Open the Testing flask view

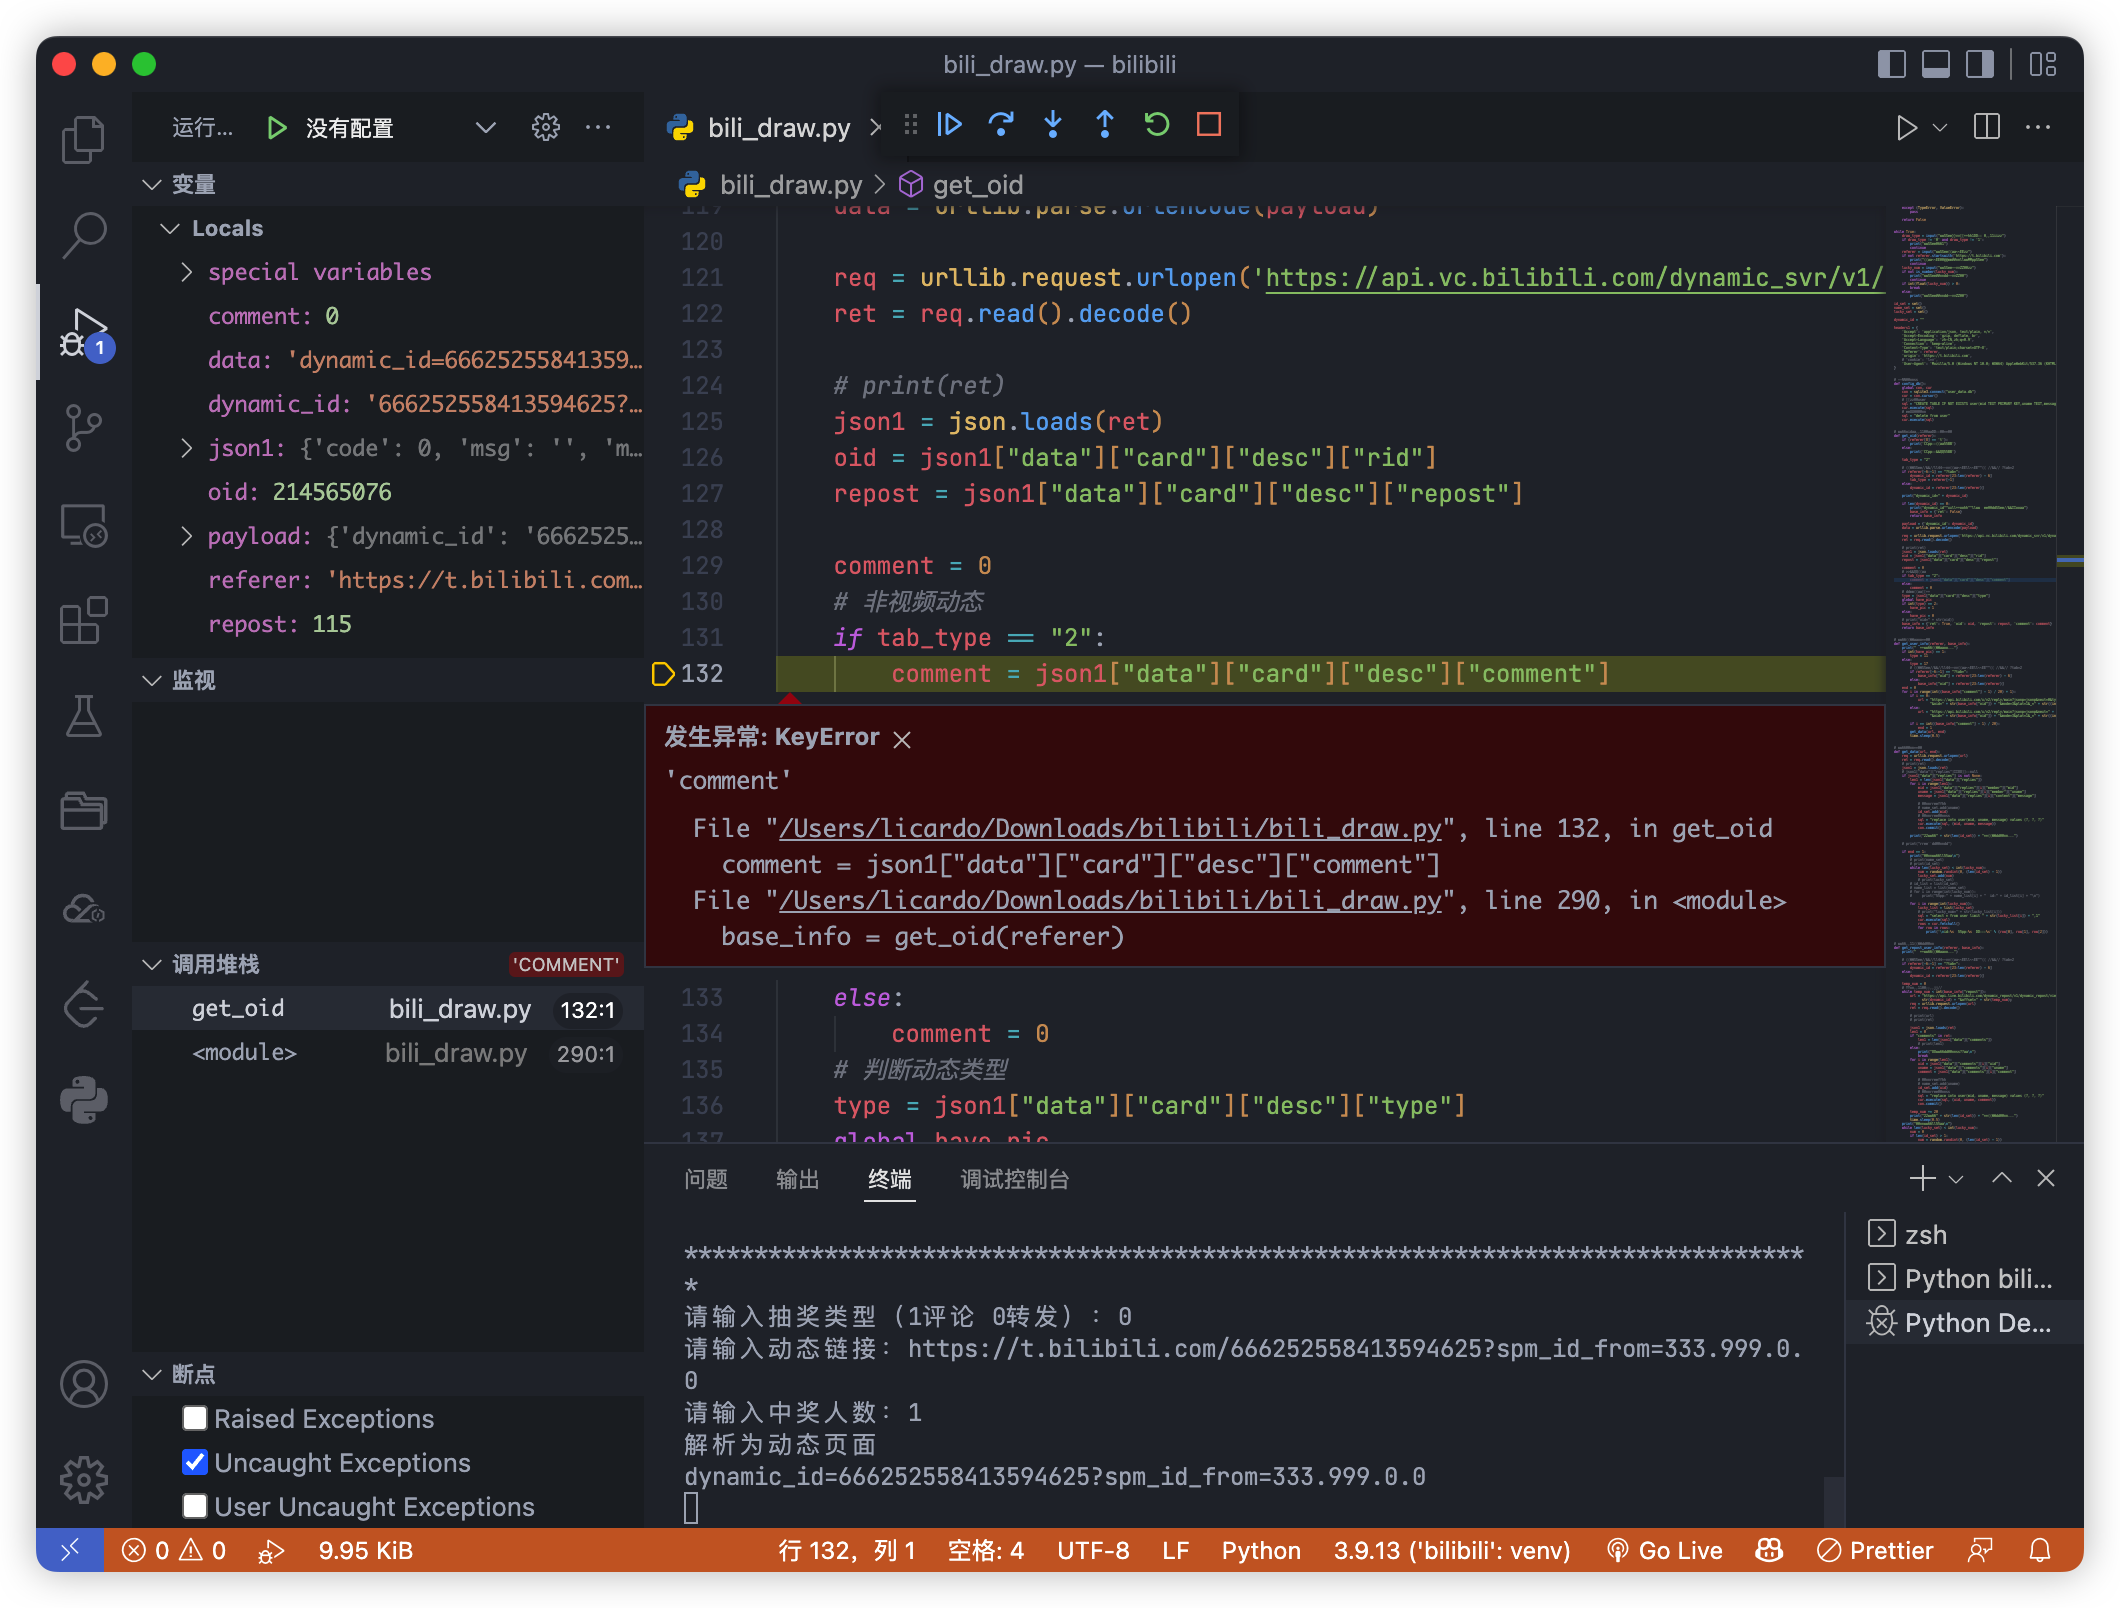(84, 716)
